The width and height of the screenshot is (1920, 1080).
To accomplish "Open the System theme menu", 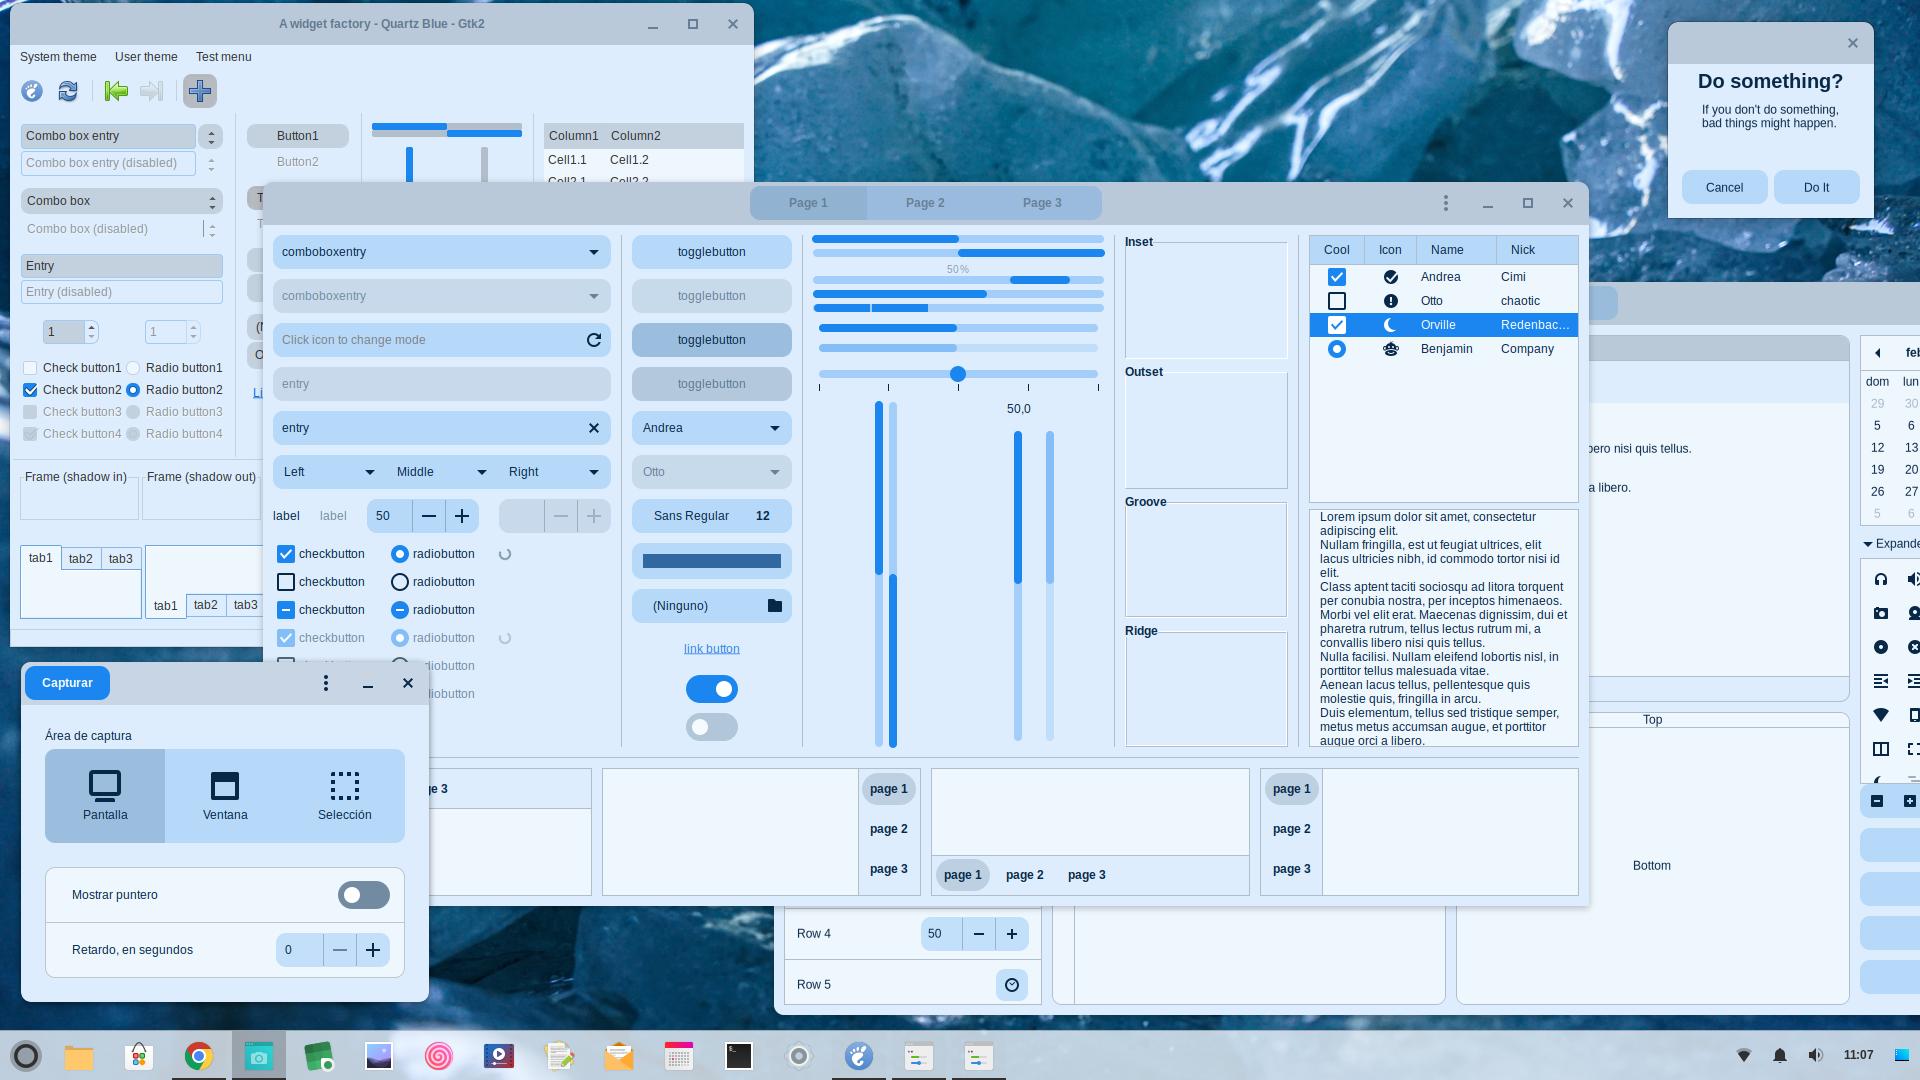I will point(58,57).
